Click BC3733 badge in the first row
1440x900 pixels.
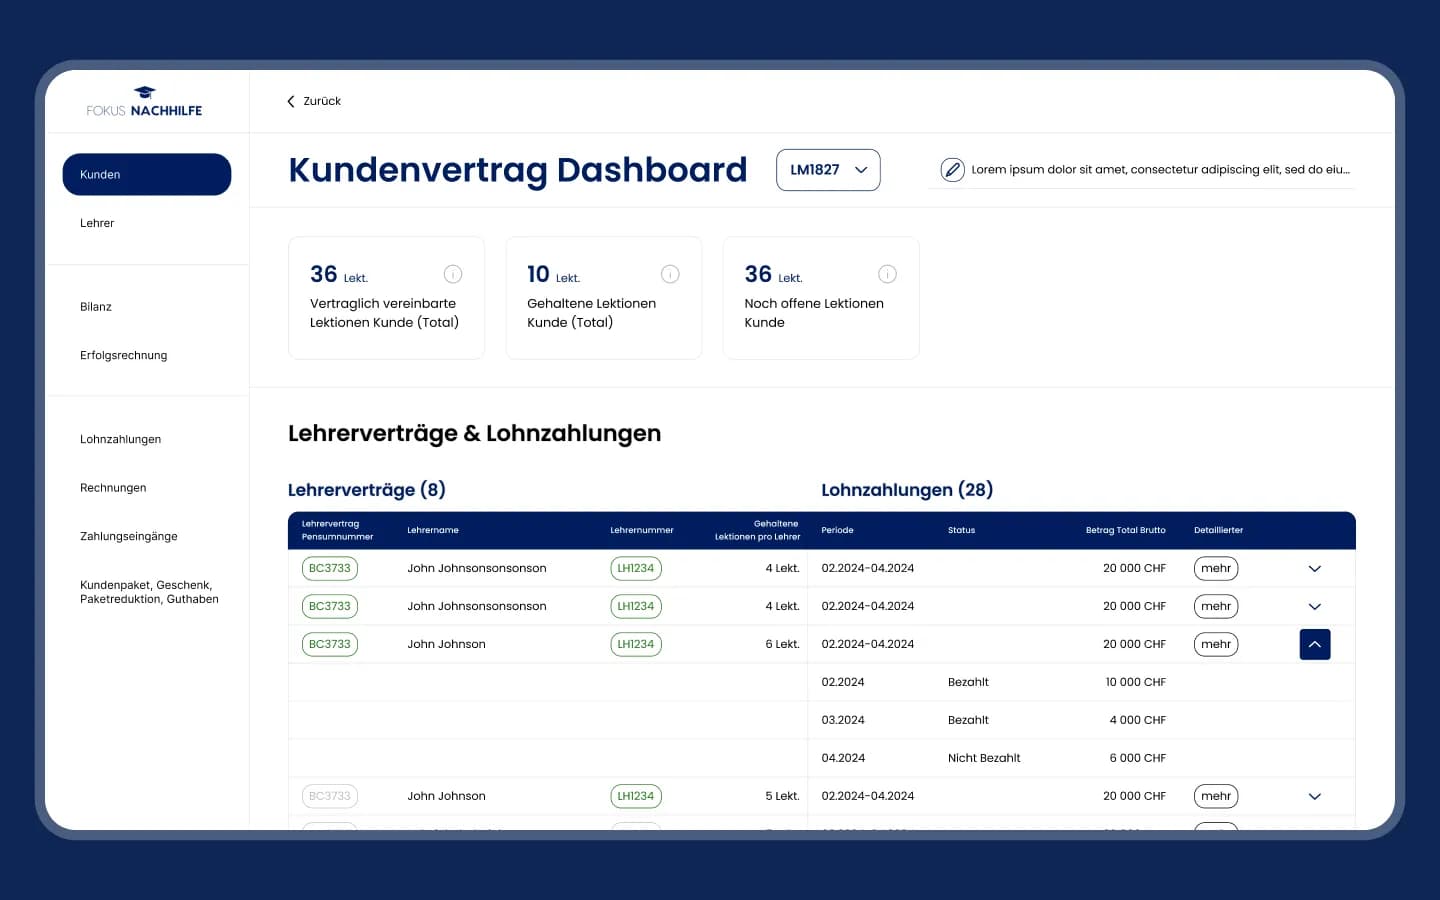(330, 569)
